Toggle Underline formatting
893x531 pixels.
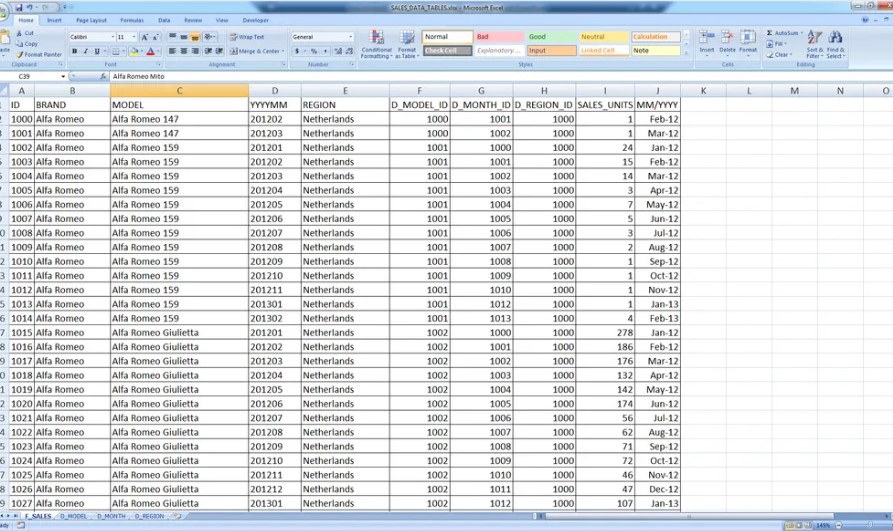[x=97, y=51]
